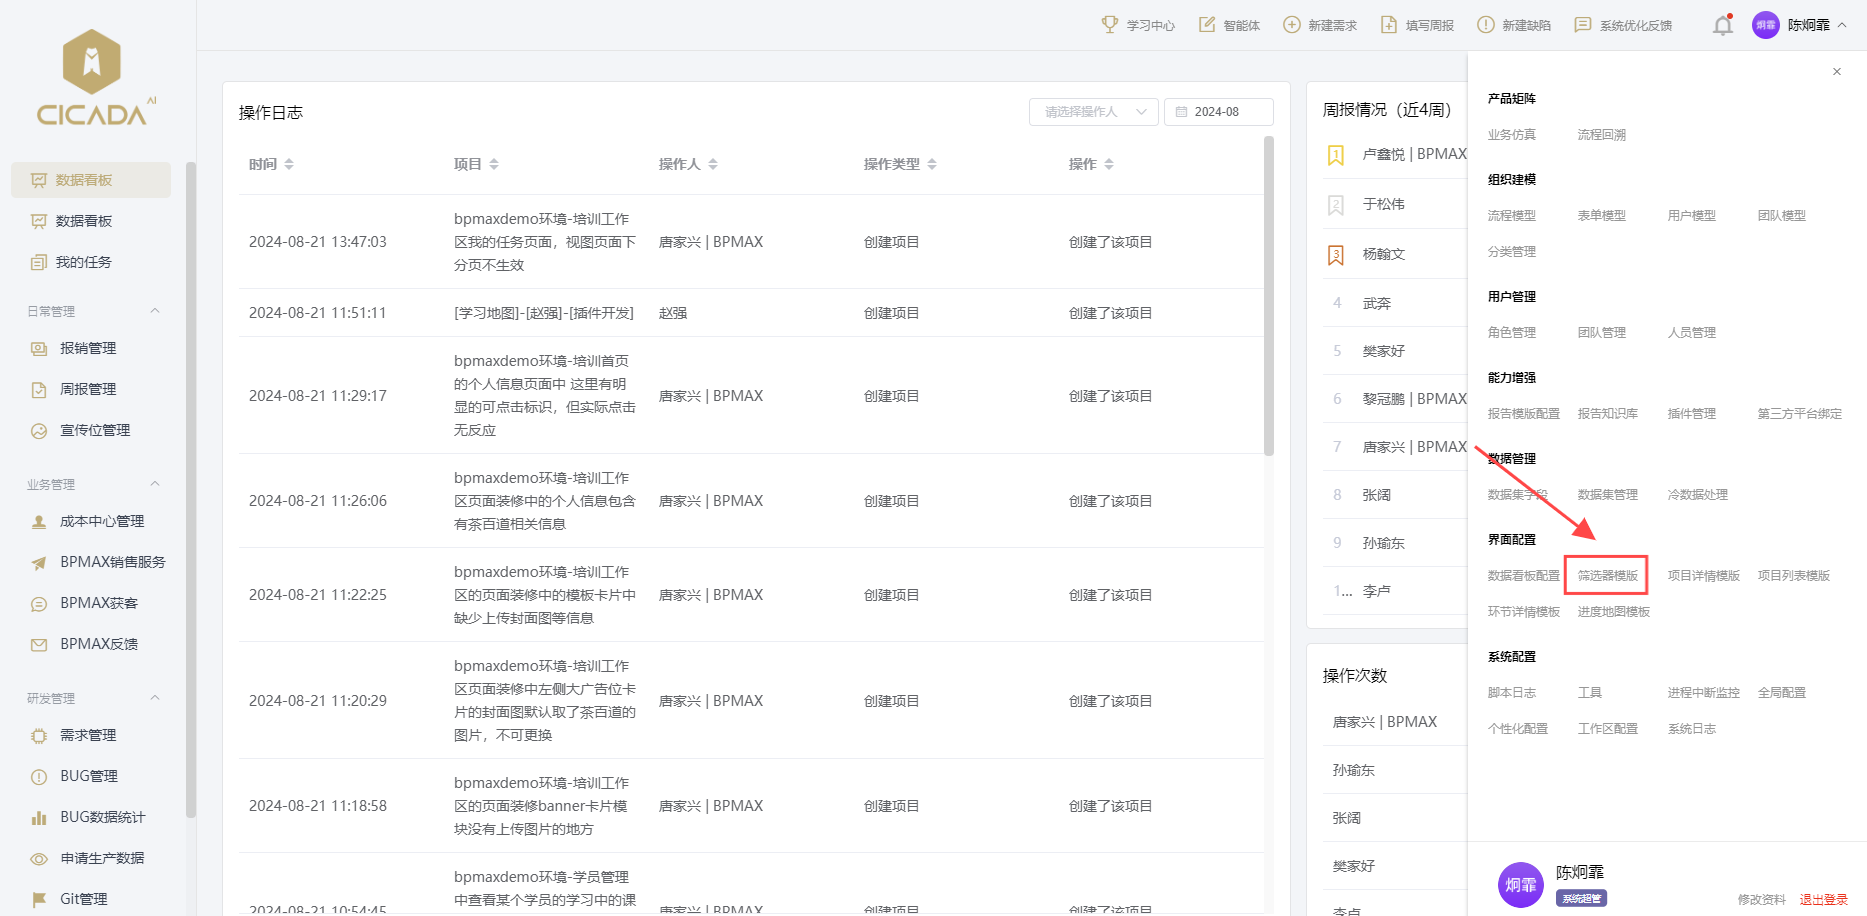Open 流程回溯 under 产品矩阵
This screenshot has height=916, width=1867.
click(1601, 135)
